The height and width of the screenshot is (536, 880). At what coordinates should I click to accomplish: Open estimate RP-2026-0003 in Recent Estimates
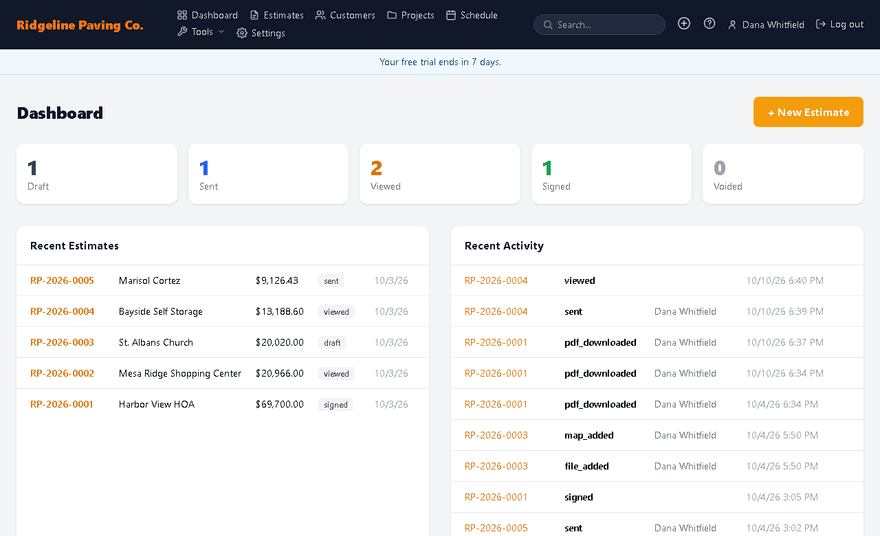[62, 342]
